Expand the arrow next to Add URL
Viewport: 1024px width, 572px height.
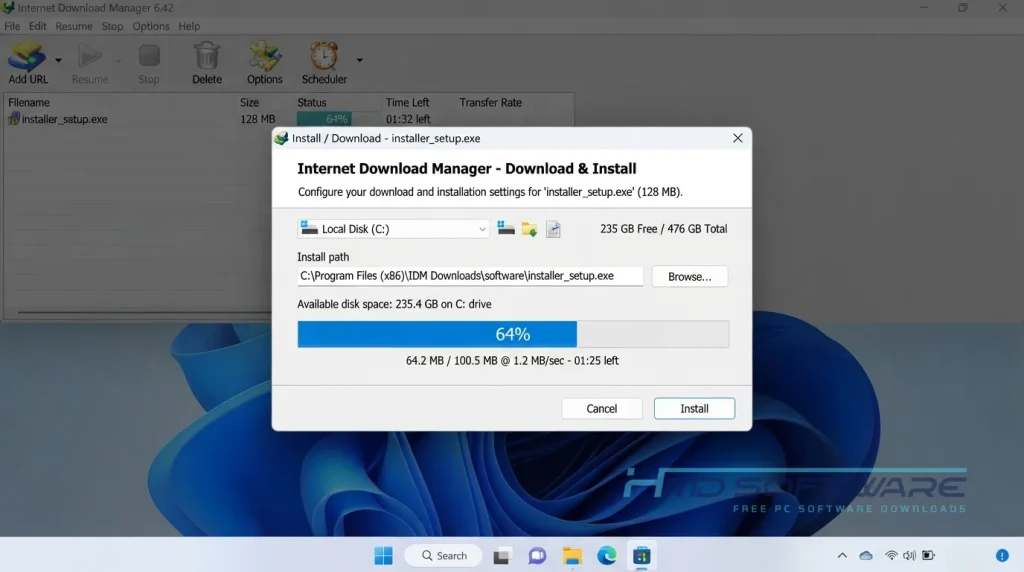(58, 60)
